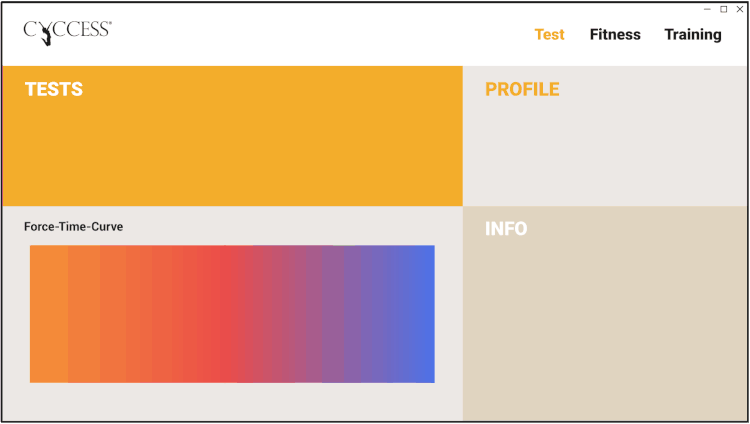The width and height of the screenshot is (750, 424).
Task: Close the application window
Action: [x=739, y=9]
